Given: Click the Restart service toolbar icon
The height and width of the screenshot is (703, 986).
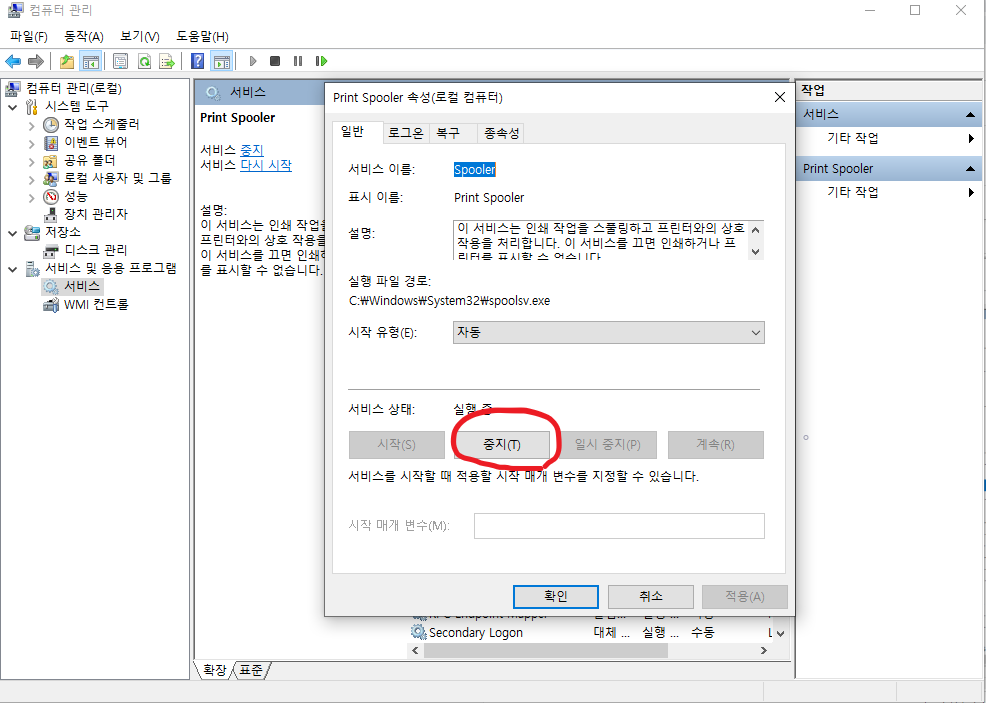Looking at the screenshot, I should point(321,61).
